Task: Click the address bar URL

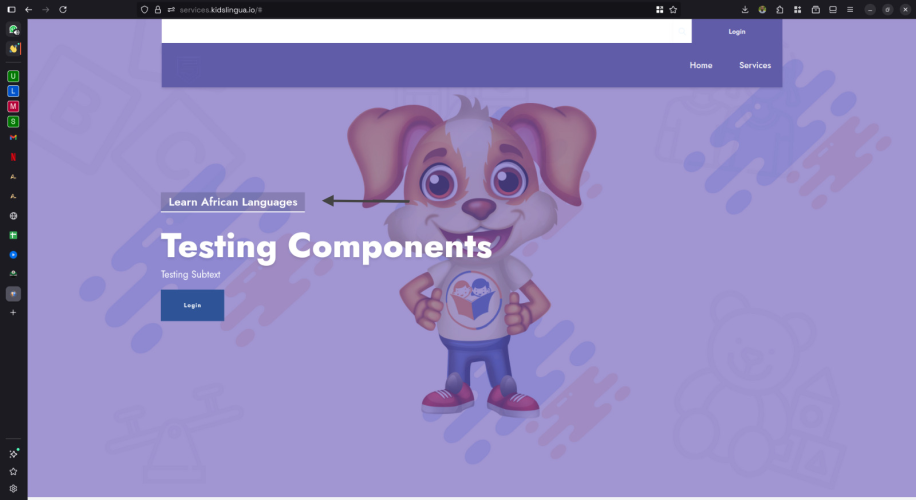Action: [221, 9]
